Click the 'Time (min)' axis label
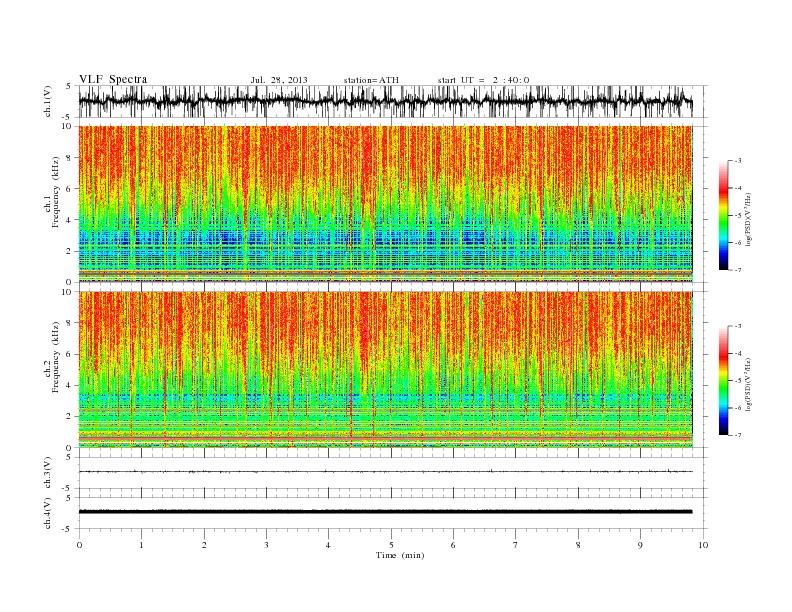This screenshot has height=612, width=792. point(400,555)
